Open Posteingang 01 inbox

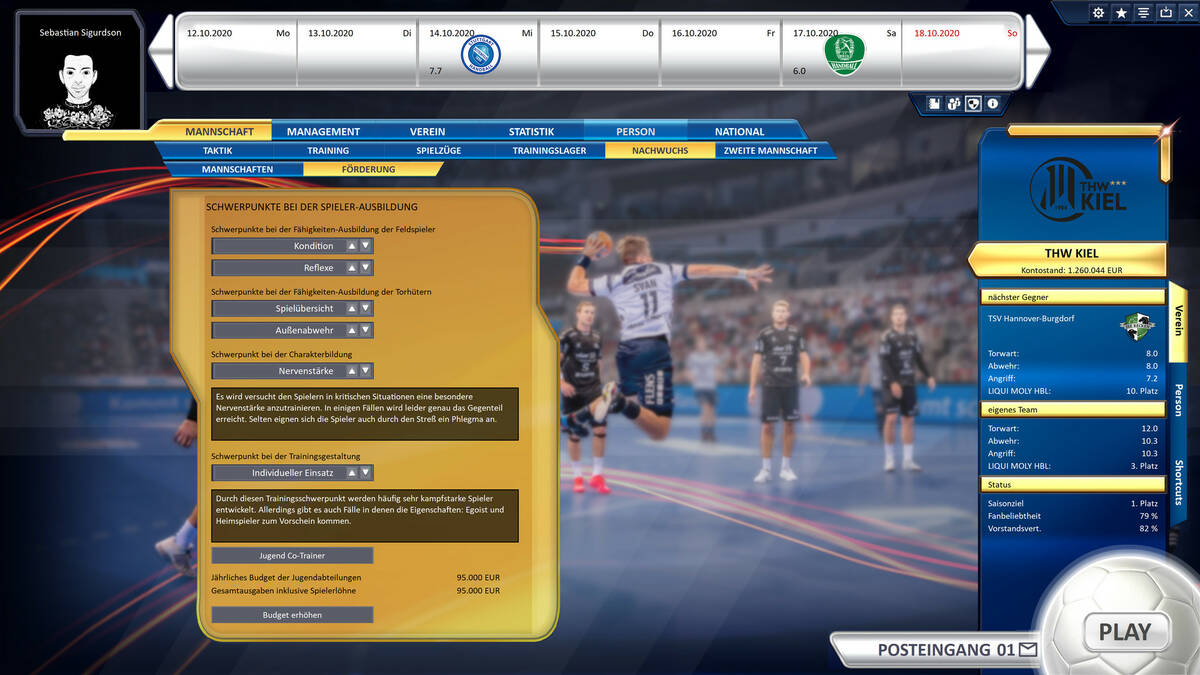pyautogui.click(x=946, y=650)
